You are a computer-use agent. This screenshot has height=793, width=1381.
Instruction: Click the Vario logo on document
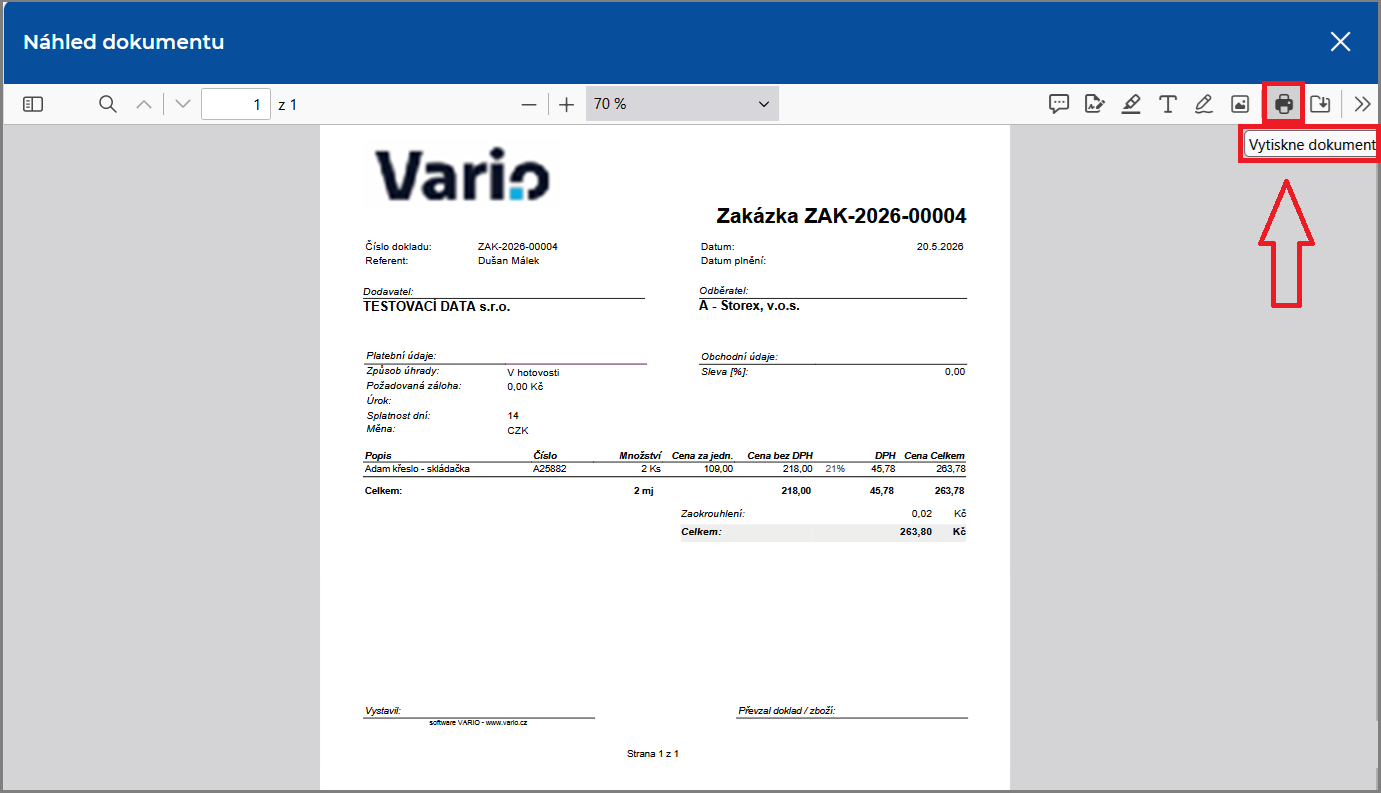[461, 174]
